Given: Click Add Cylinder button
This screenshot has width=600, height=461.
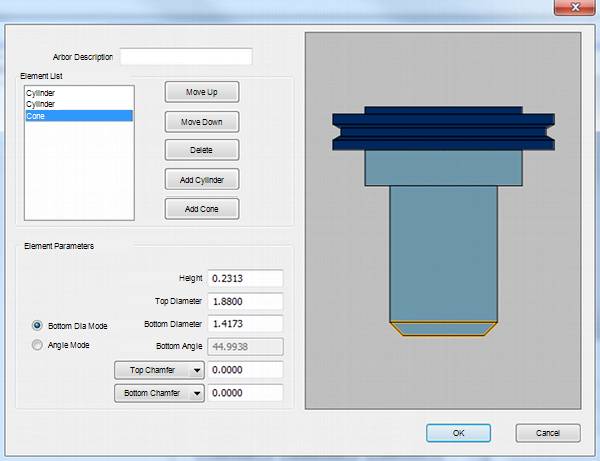Looking at the screenshot, I should coord(203,180).
